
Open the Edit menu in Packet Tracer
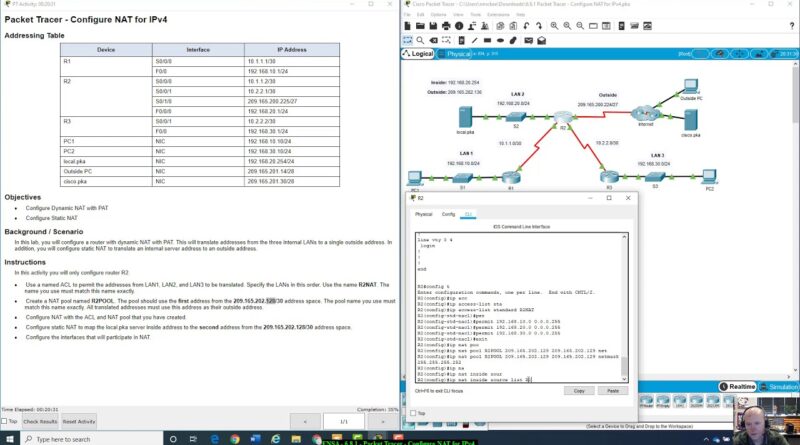pos(421,14)
